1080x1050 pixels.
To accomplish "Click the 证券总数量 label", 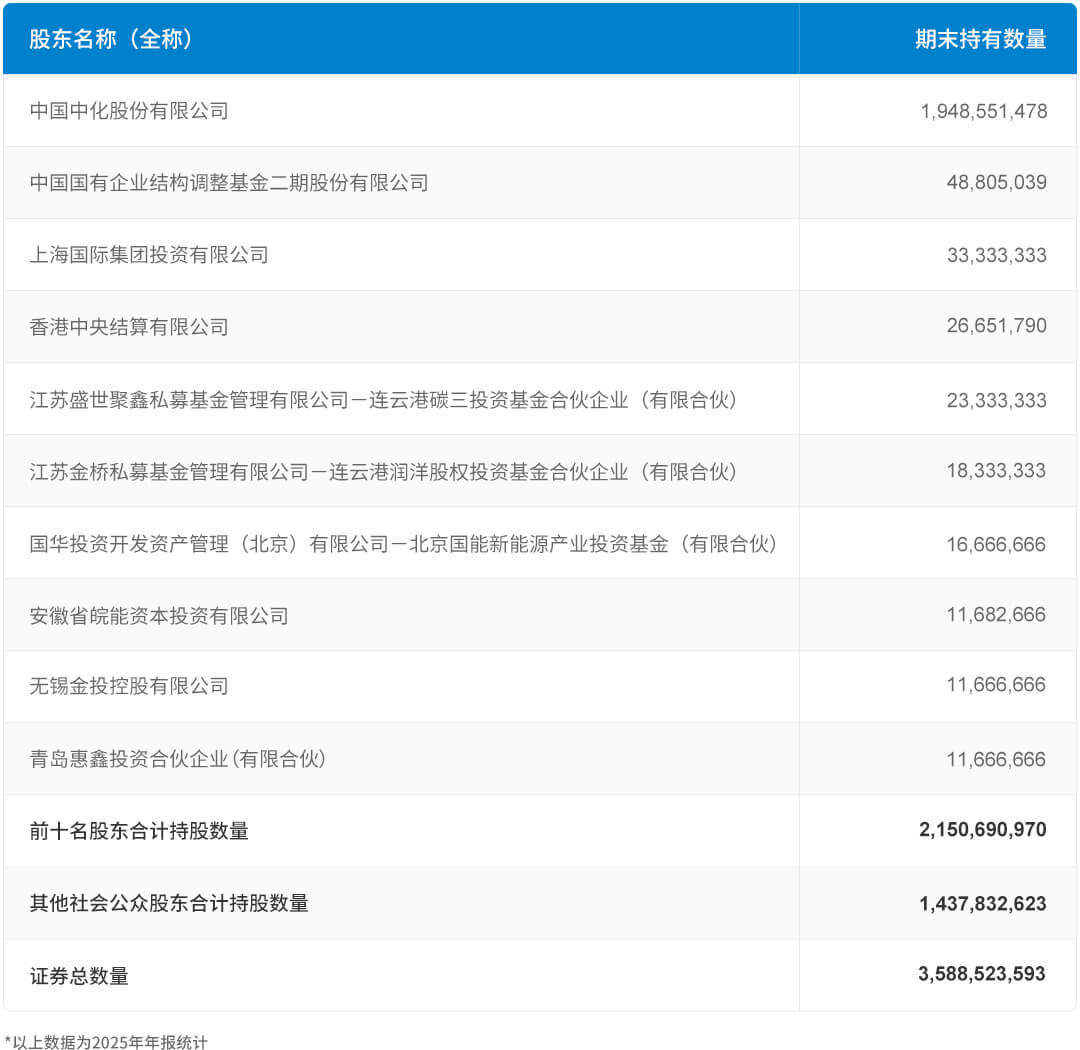I will pyautogui.click(x=79, y=976).
